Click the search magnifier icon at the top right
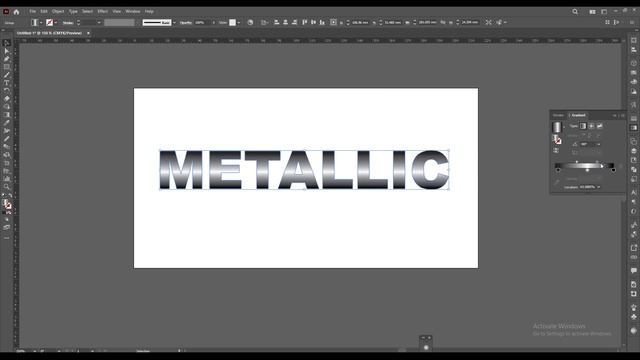The image size is (640, 360). [x=575, y=12]
